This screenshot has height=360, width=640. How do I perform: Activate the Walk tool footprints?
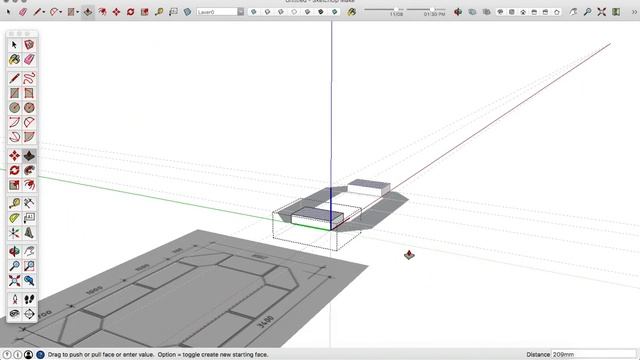tap(29, 299)
